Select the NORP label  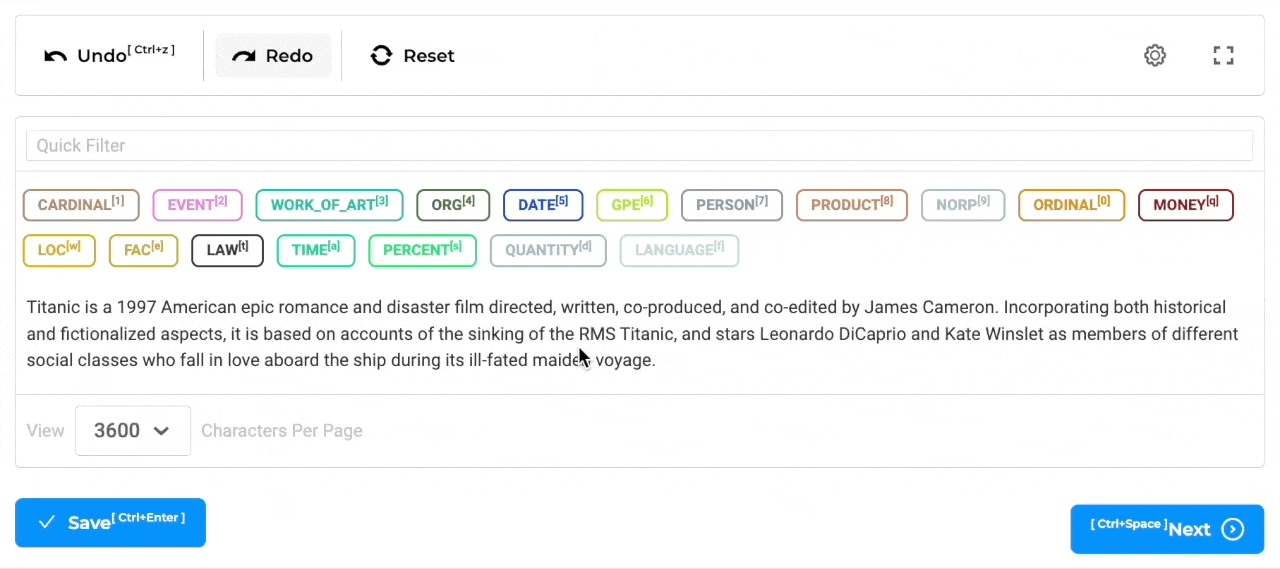[x=963, y=205]
